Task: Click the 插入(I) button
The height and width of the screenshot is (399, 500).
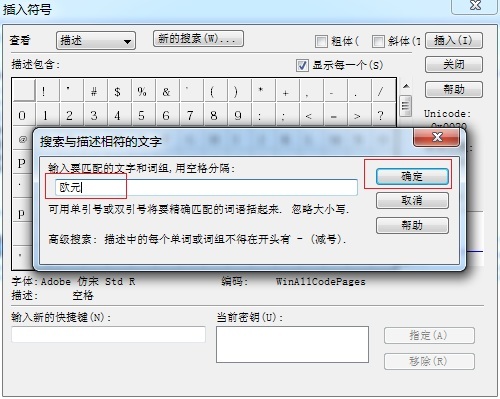Action: coord(454,40)
